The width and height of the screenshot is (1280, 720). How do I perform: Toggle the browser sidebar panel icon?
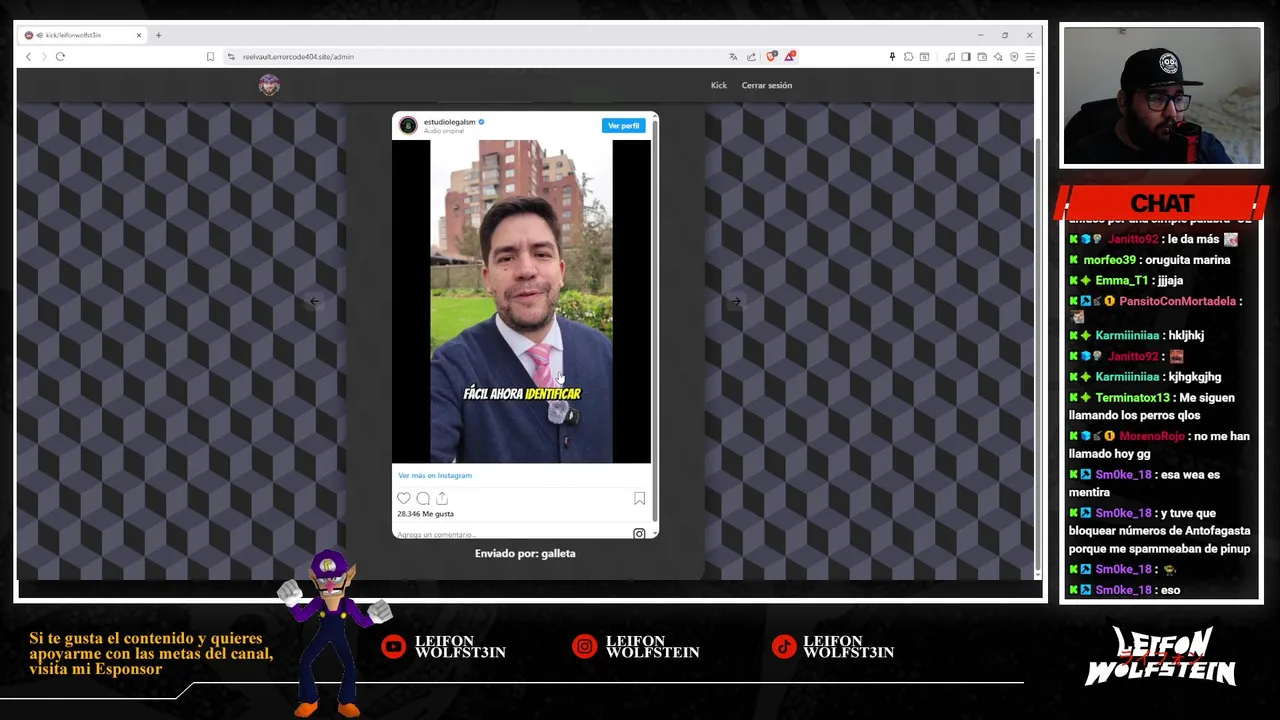point(966,57)
